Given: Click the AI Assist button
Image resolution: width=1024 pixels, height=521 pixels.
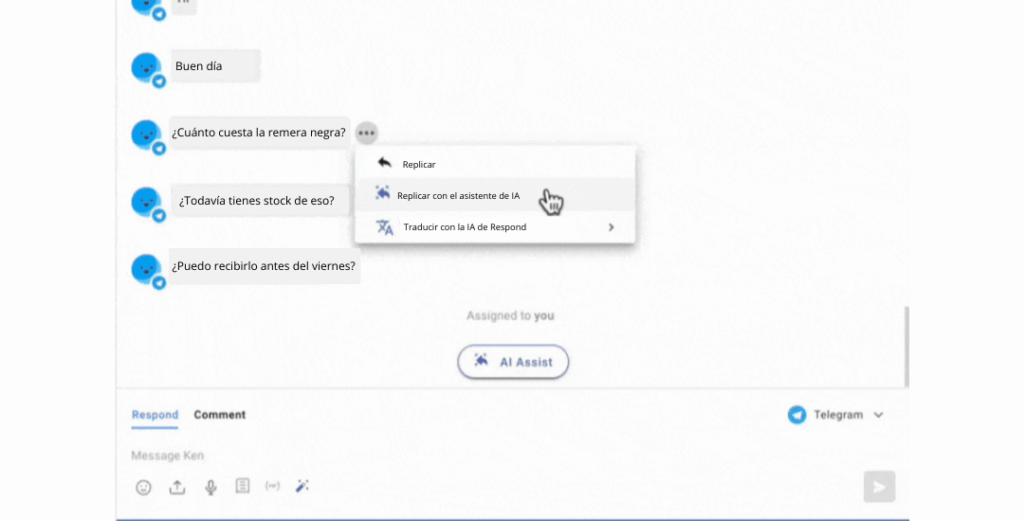Looking at the screenshot, I should (513, 362).
